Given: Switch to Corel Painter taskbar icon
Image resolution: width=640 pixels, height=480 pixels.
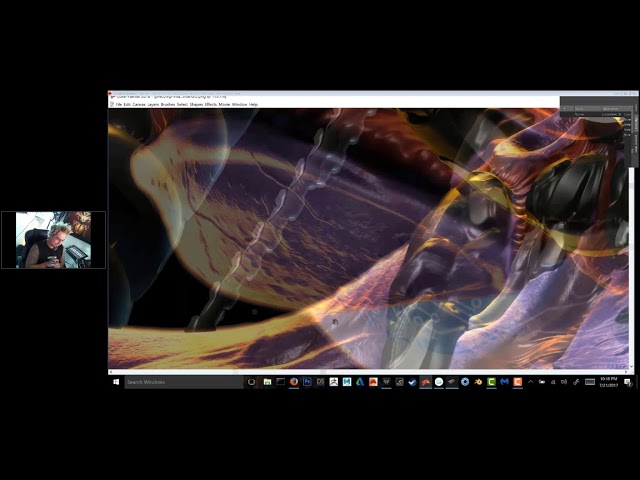Looking at the screenshot, I should 426,382.
